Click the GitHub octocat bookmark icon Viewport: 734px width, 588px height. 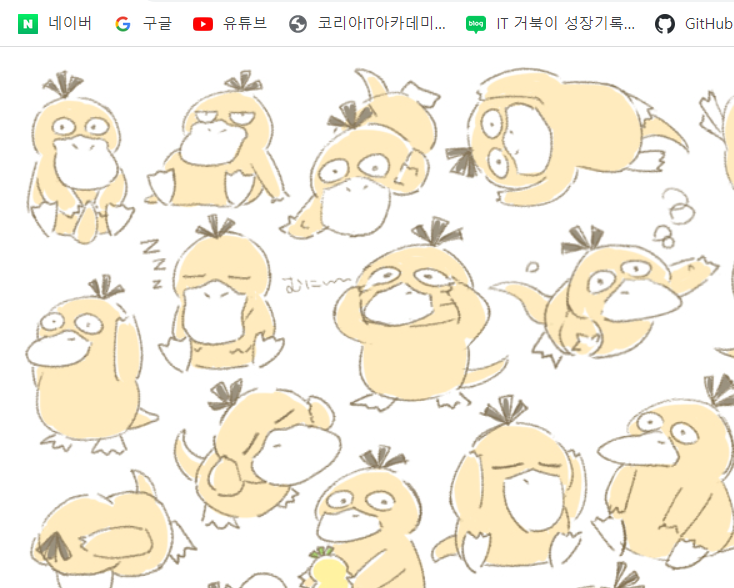[664, 24]
